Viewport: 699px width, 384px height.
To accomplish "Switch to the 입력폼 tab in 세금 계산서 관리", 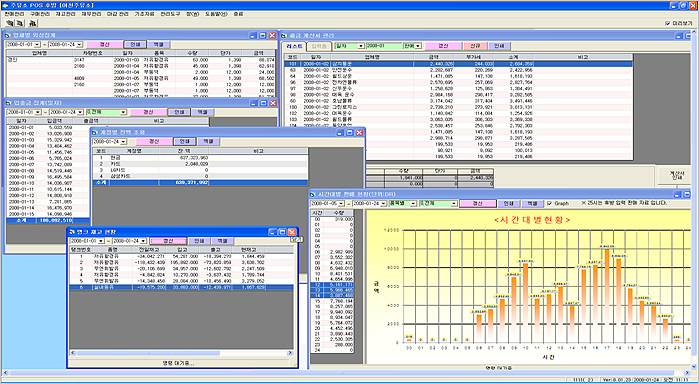I will coord(319,46).
